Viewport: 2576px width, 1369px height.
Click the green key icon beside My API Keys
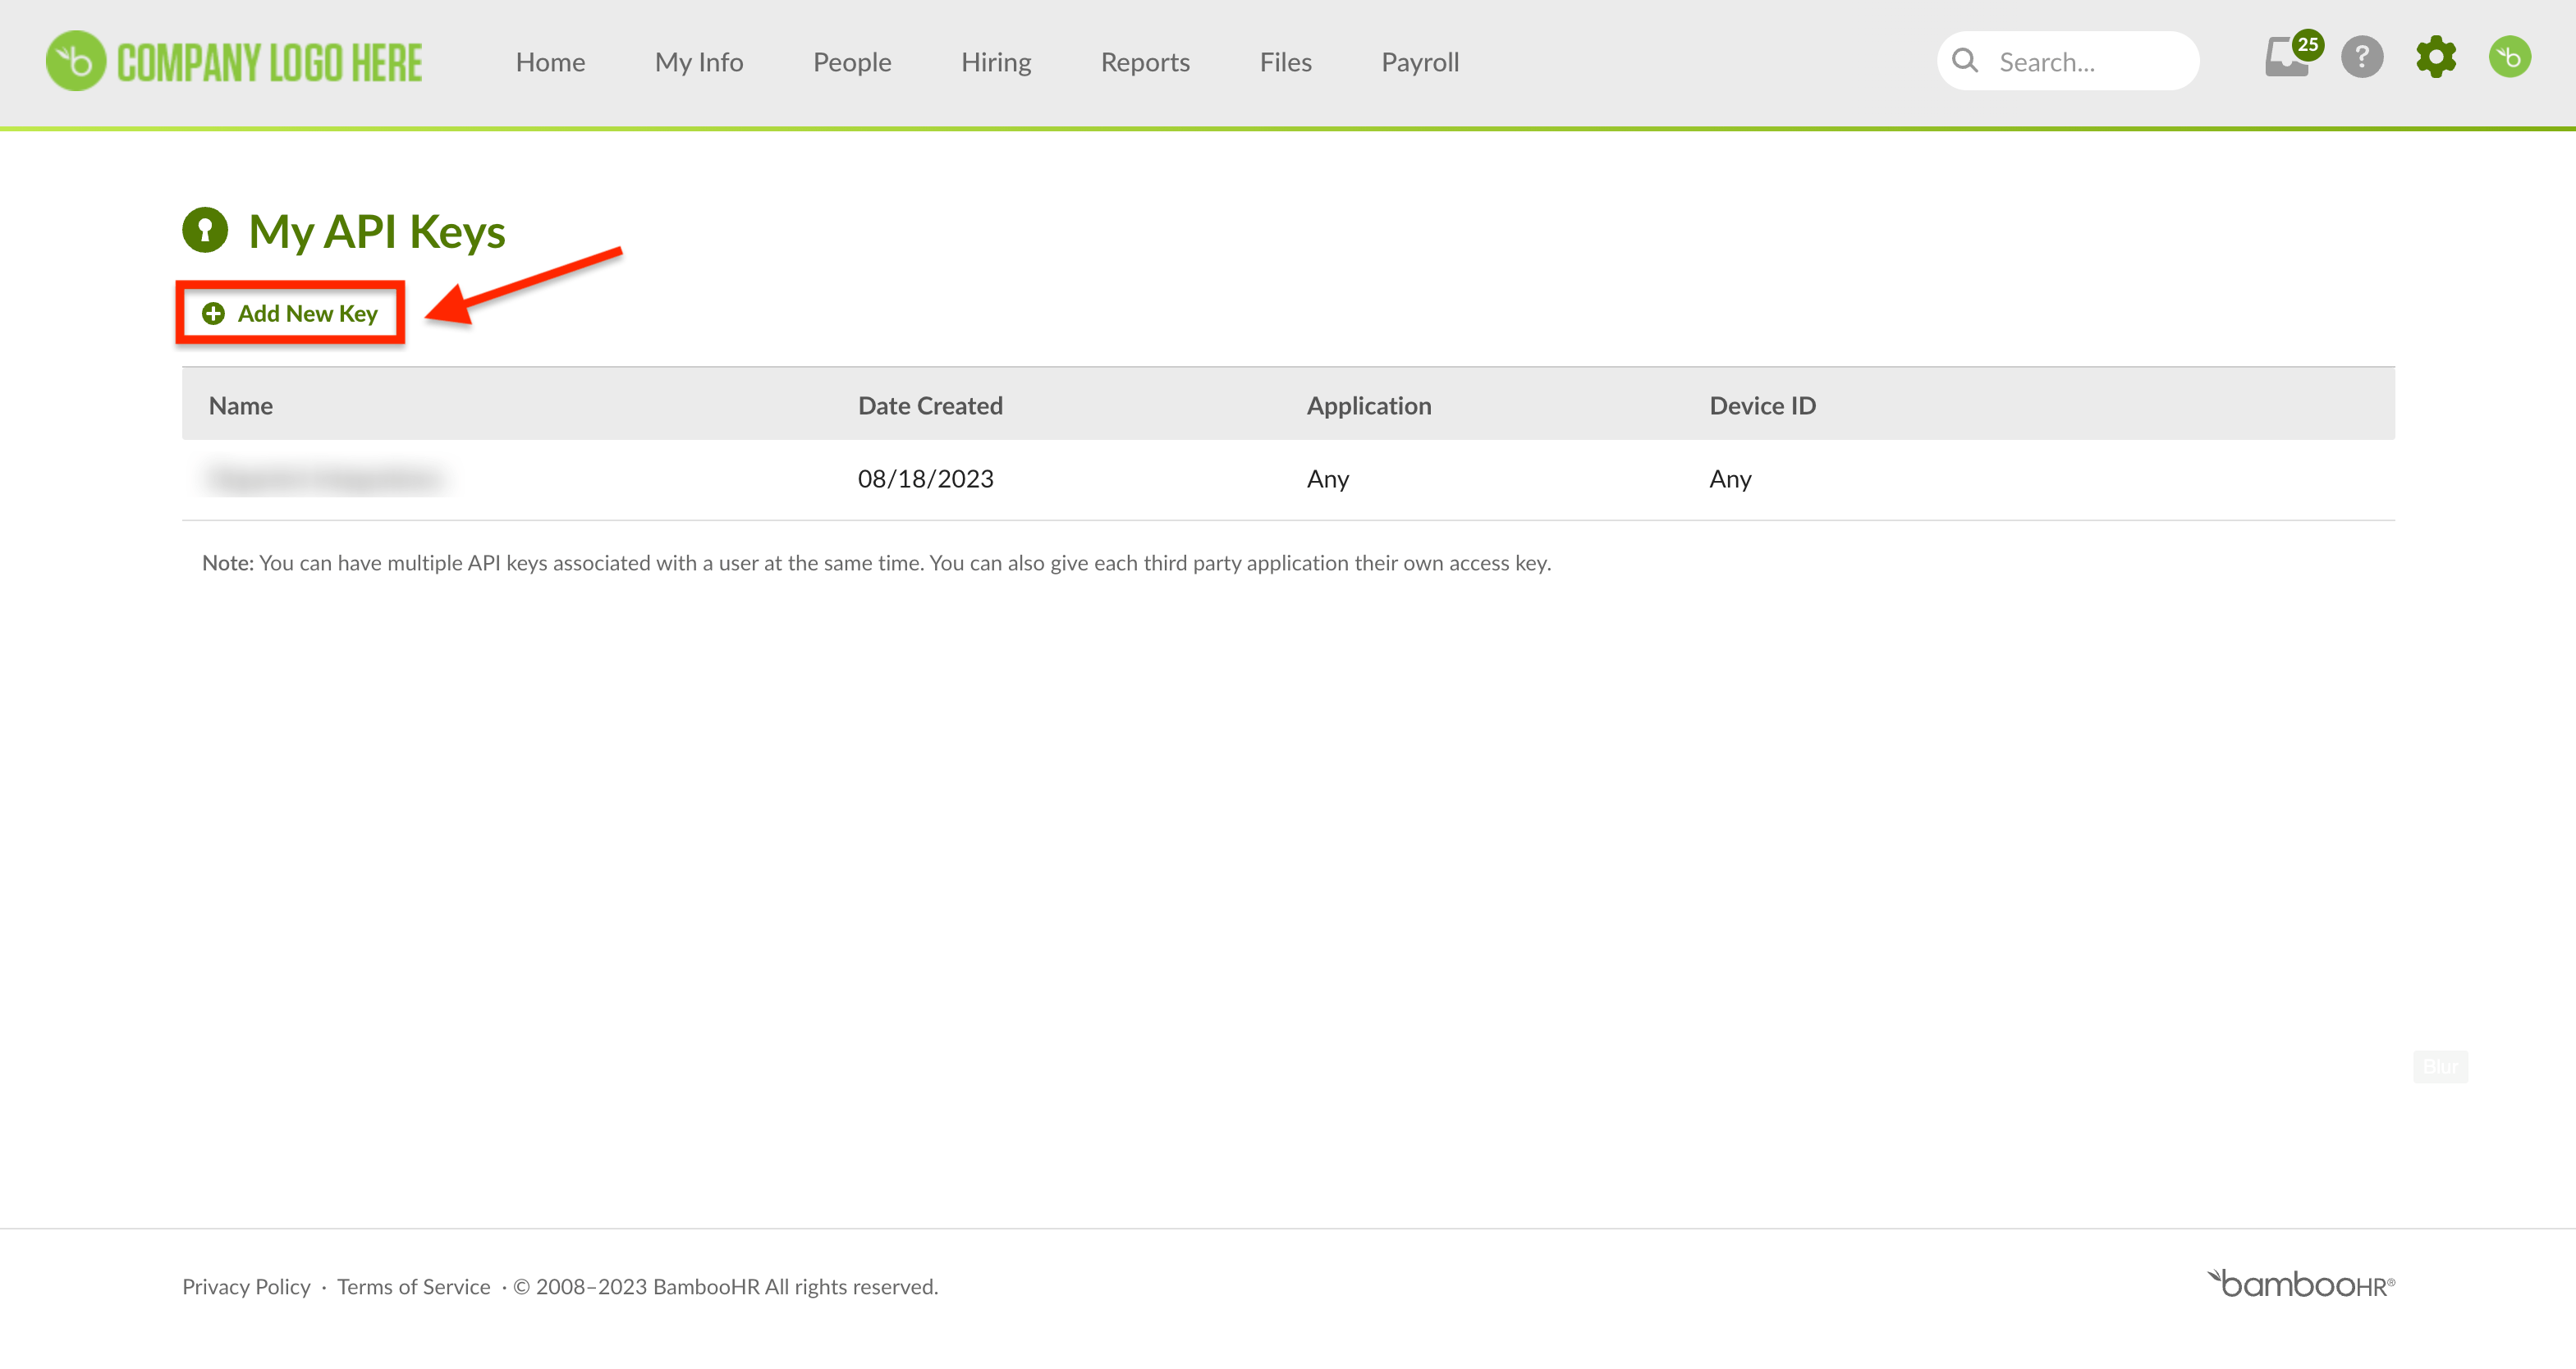point(205,231)
